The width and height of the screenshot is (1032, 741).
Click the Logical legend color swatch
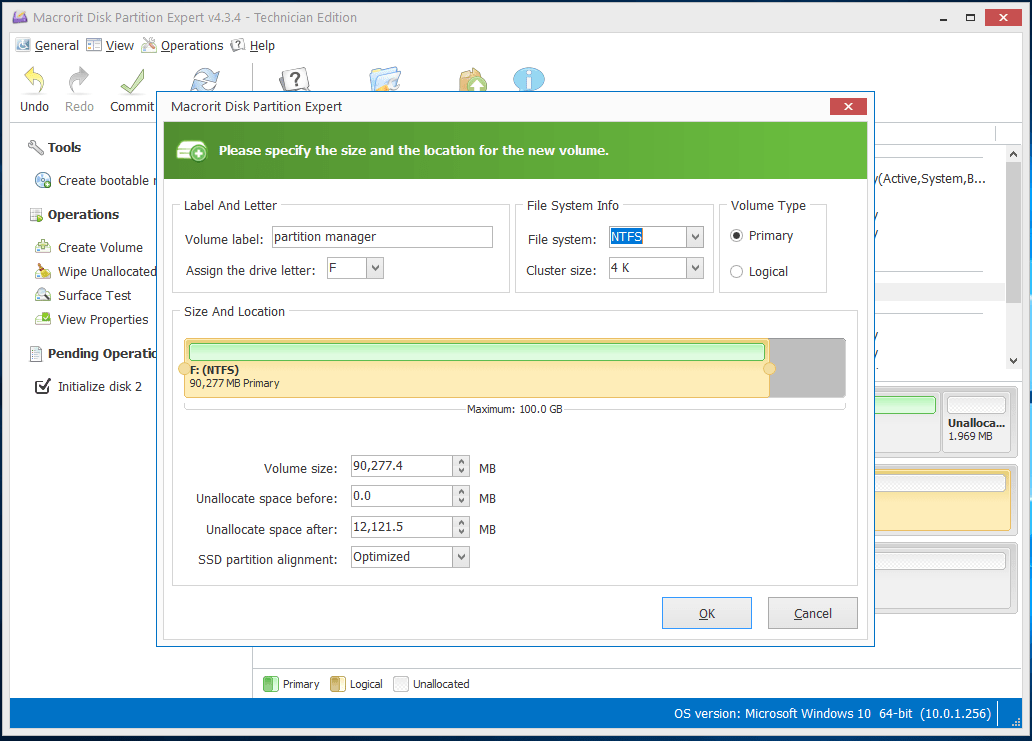(338, 684)
